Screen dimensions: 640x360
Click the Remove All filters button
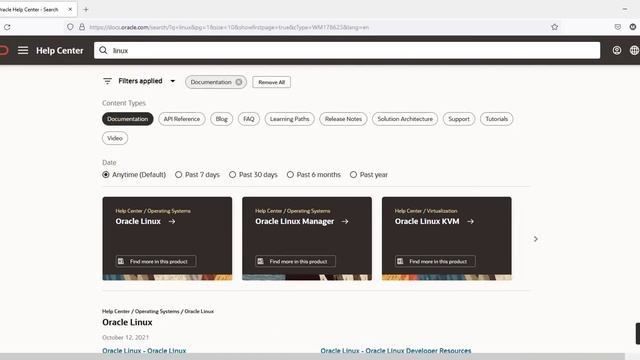(x=271, y=82)
